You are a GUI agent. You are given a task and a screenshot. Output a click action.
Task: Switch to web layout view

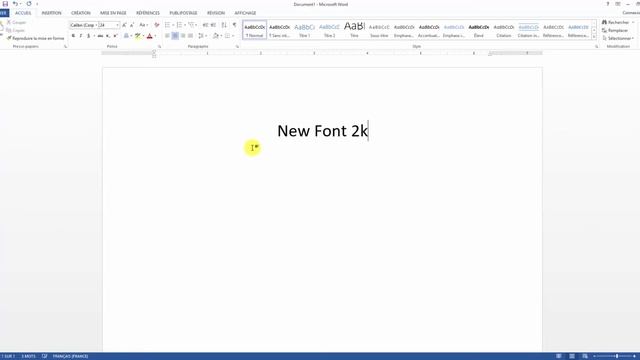pyautogui.click(x=585, y=356)
